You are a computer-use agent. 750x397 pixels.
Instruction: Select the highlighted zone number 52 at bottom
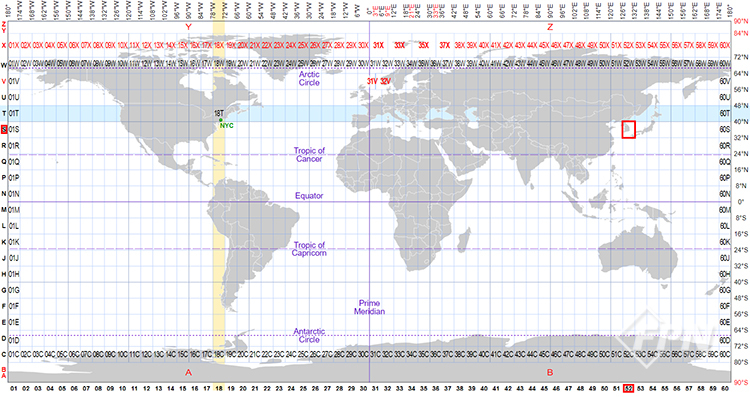tap(629, 389)
